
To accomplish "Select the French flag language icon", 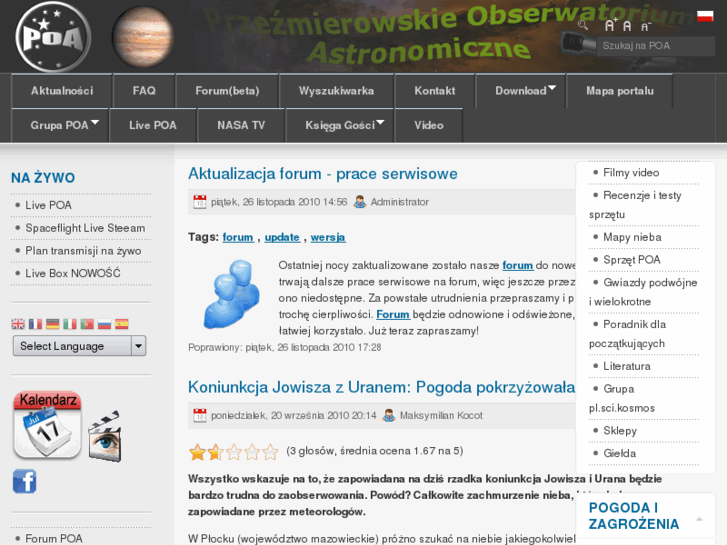I will pos(35,324).
